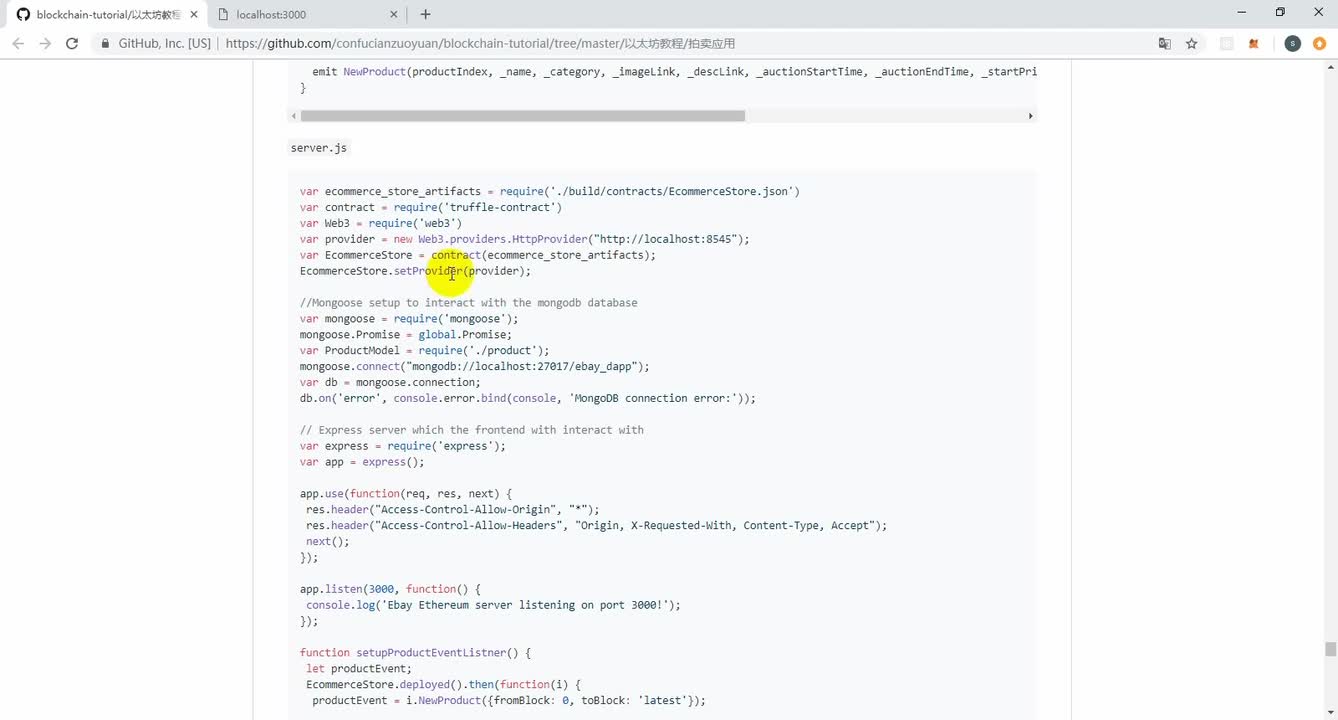Bookmark this page with the star
Viewport: 1338px width, 720px height.
pos(1192,44)
